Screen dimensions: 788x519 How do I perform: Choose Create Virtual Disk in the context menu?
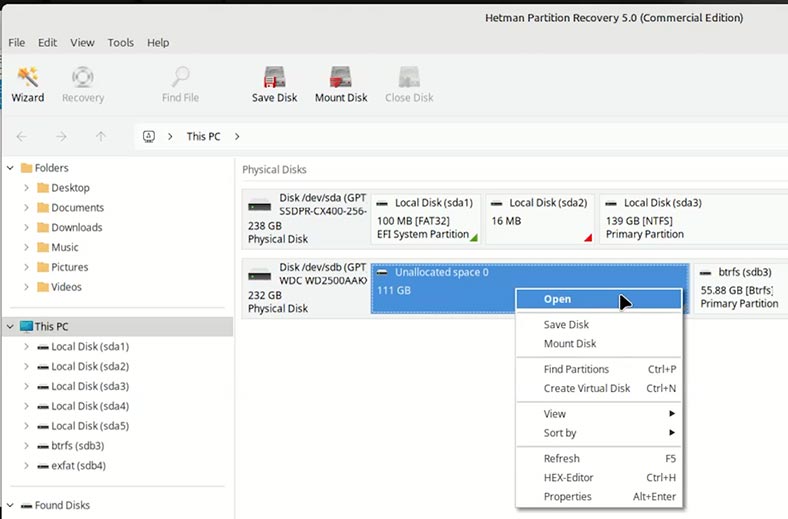[599, 388]
